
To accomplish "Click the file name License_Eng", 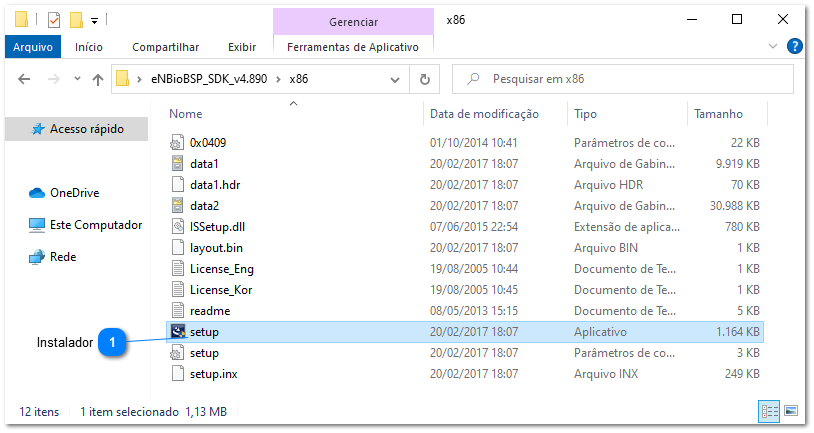I will pyautogui.click(x=222, y=269).
